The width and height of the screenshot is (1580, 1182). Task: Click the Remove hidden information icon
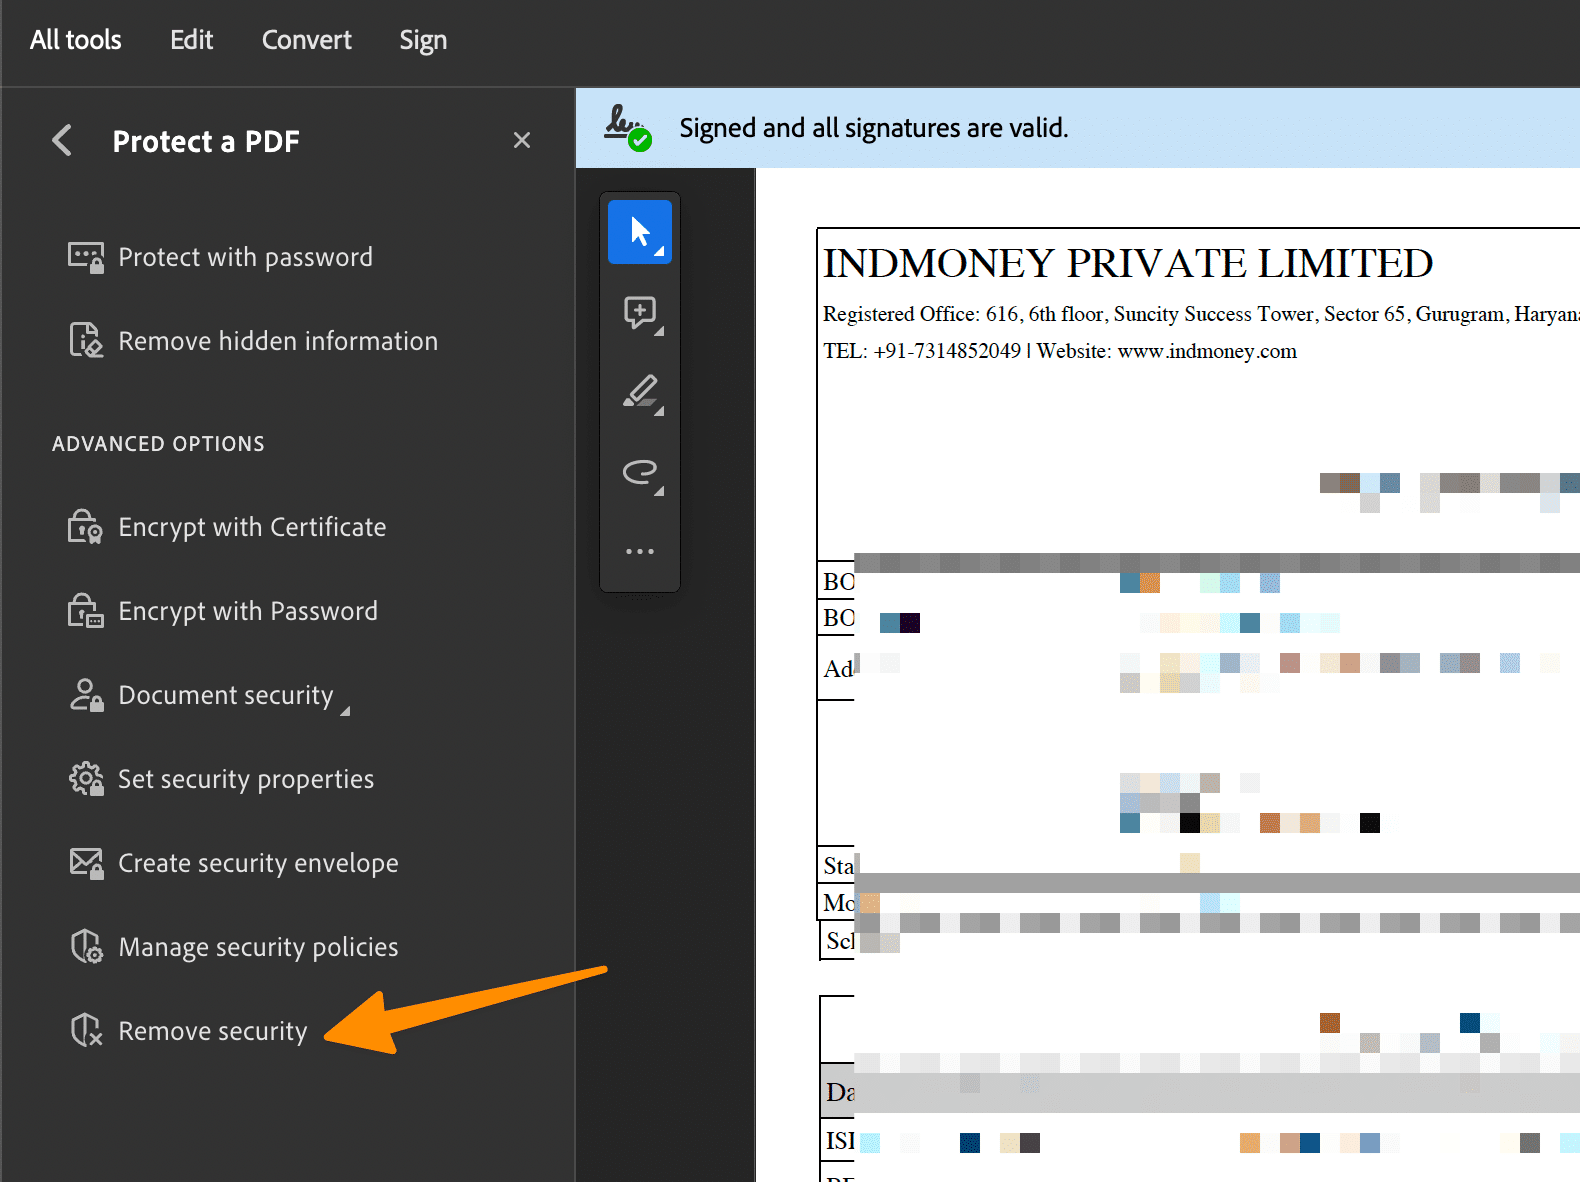pos(86,341)
